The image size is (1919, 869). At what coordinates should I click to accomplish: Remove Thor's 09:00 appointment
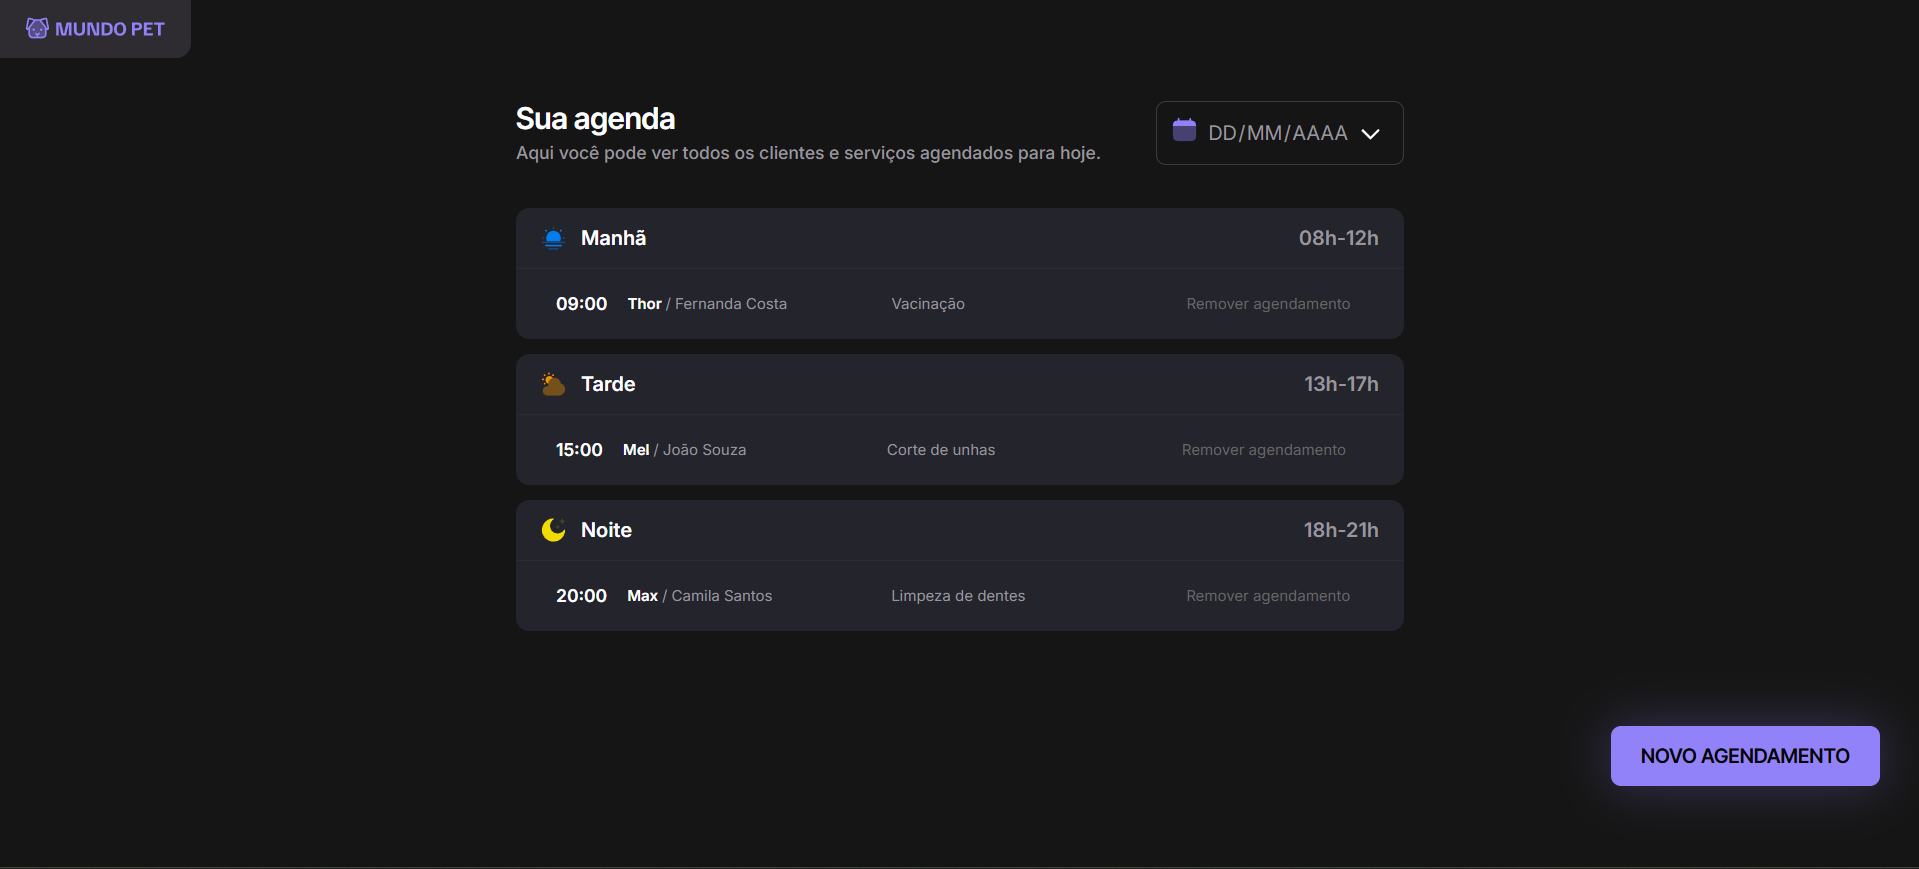click(1267, 304)
